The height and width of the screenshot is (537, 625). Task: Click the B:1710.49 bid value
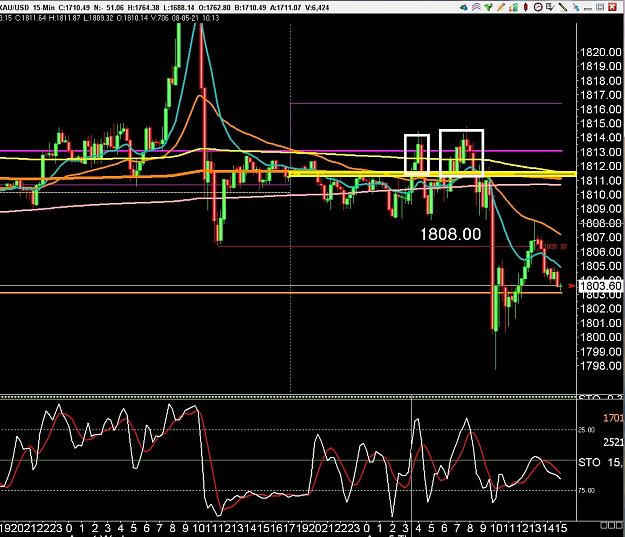click(251, 8)
